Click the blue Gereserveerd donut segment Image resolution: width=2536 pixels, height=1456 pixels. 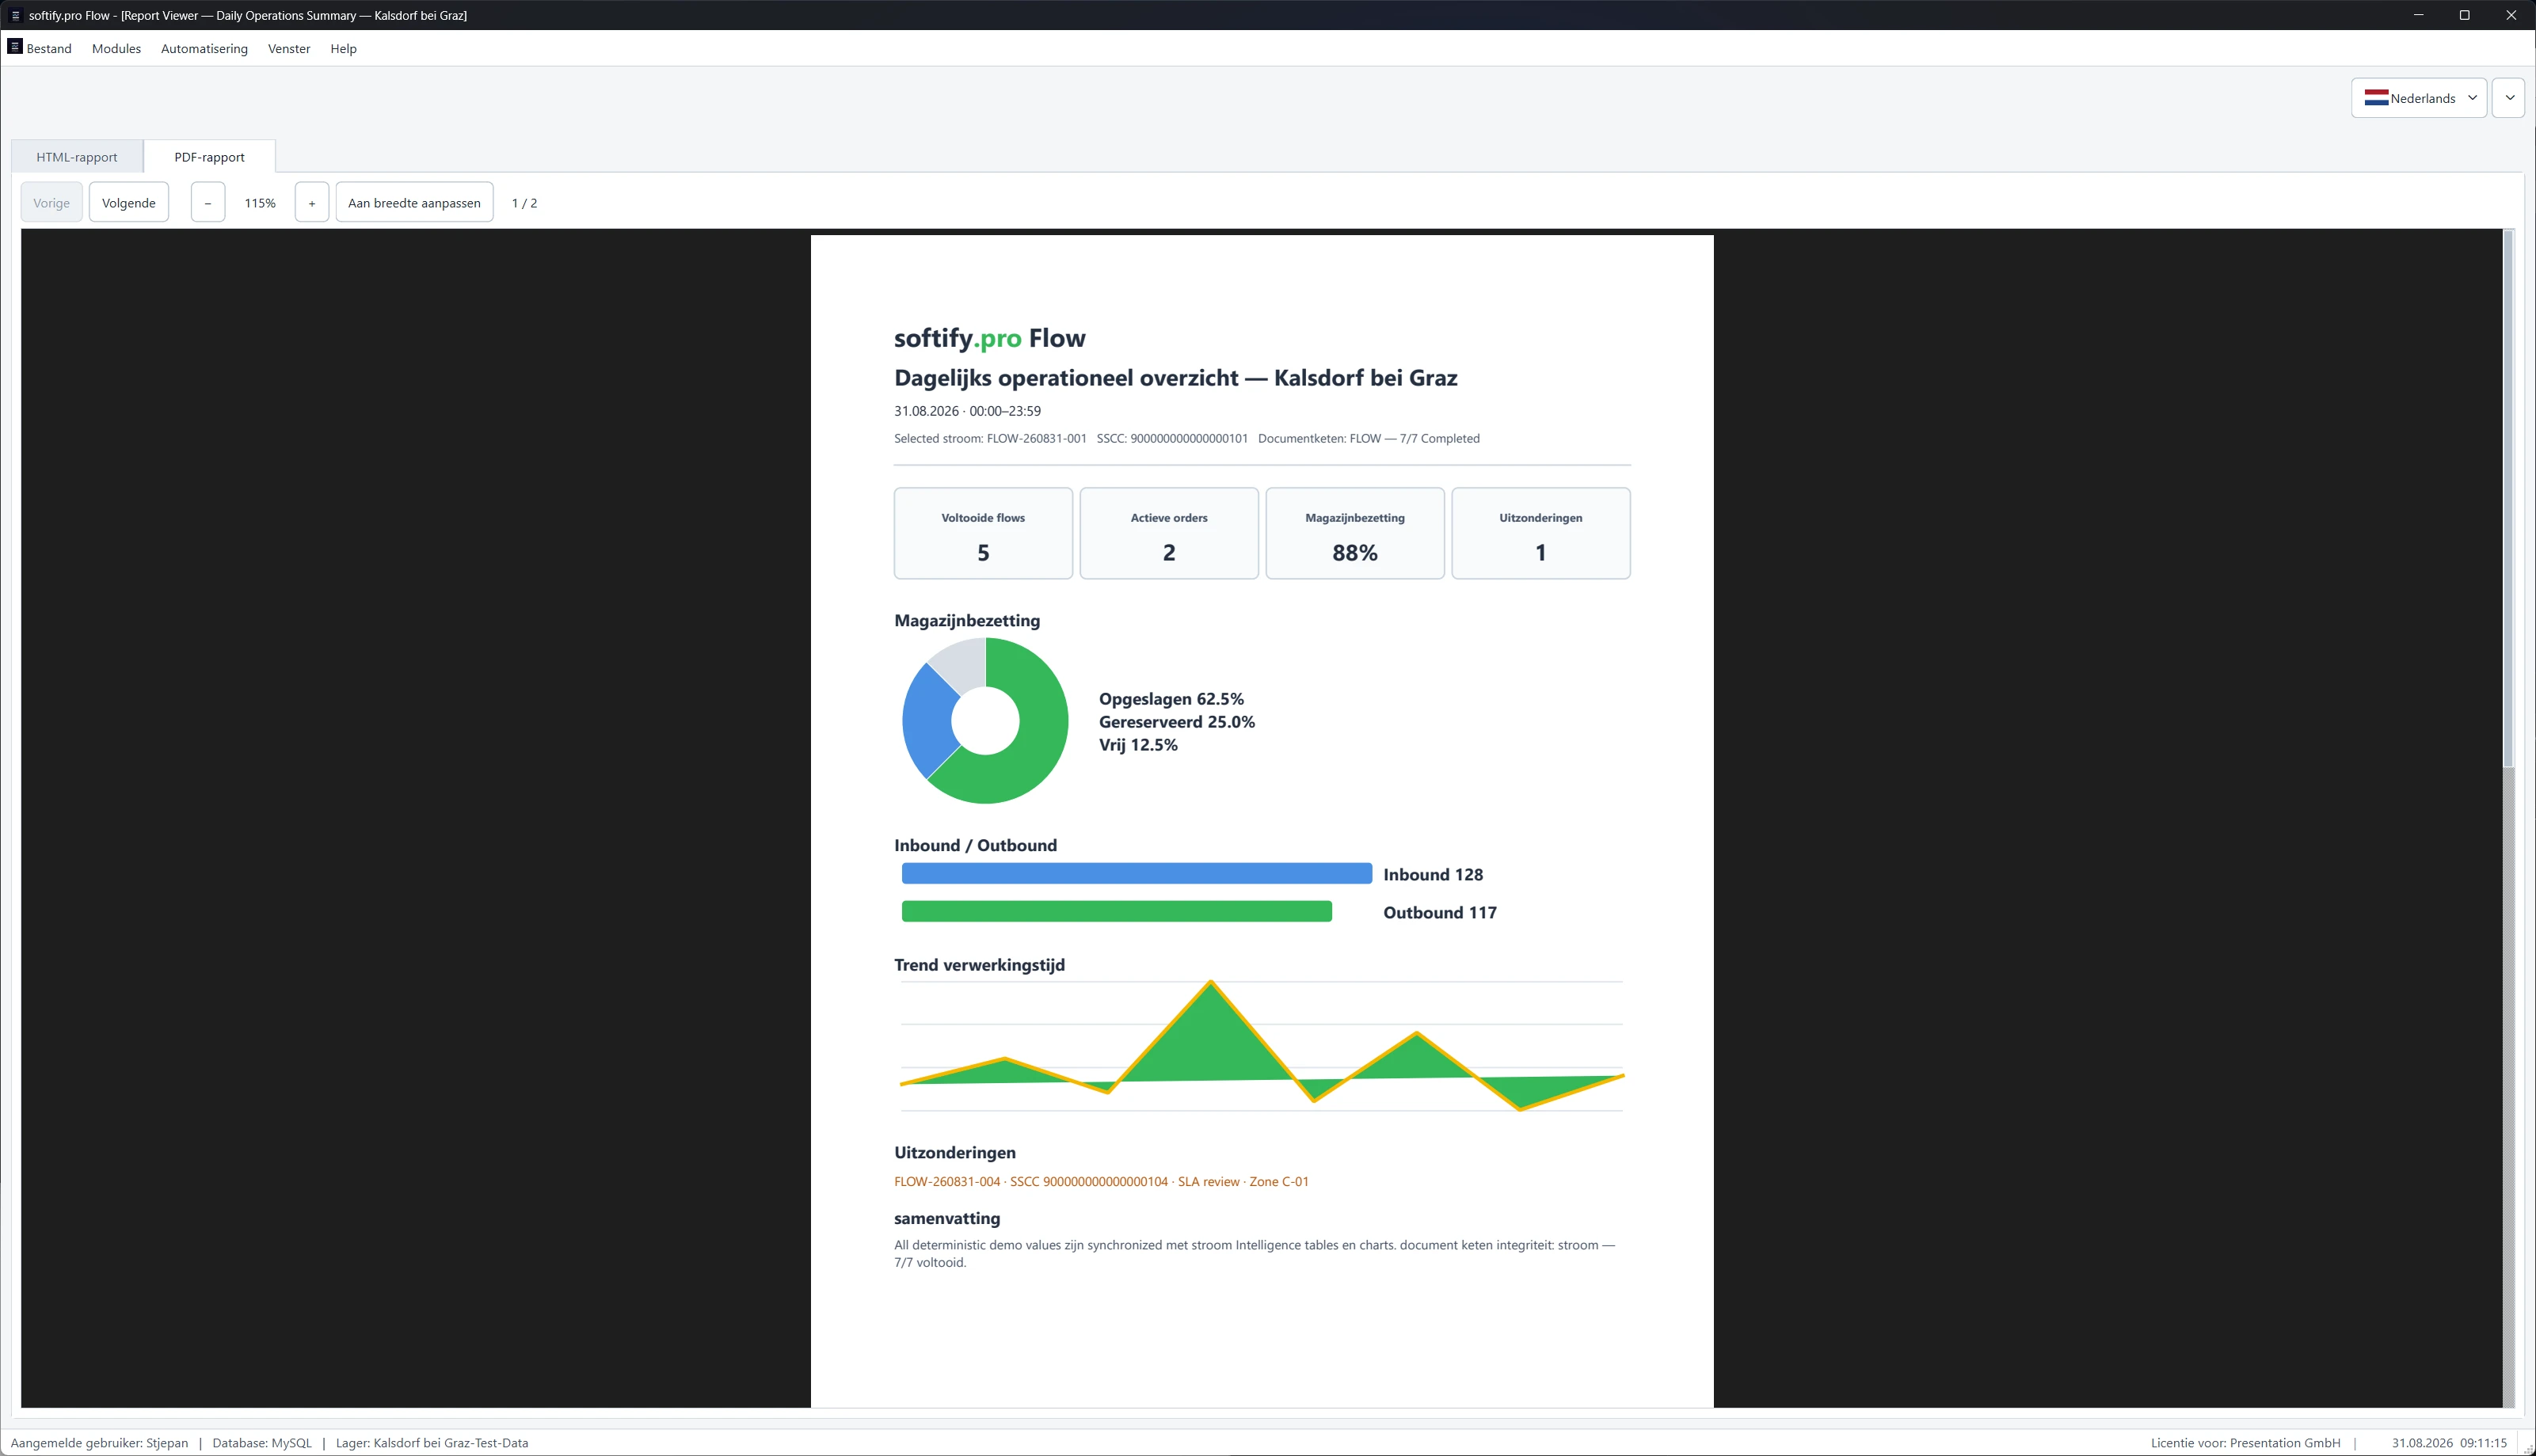point(928,722)
